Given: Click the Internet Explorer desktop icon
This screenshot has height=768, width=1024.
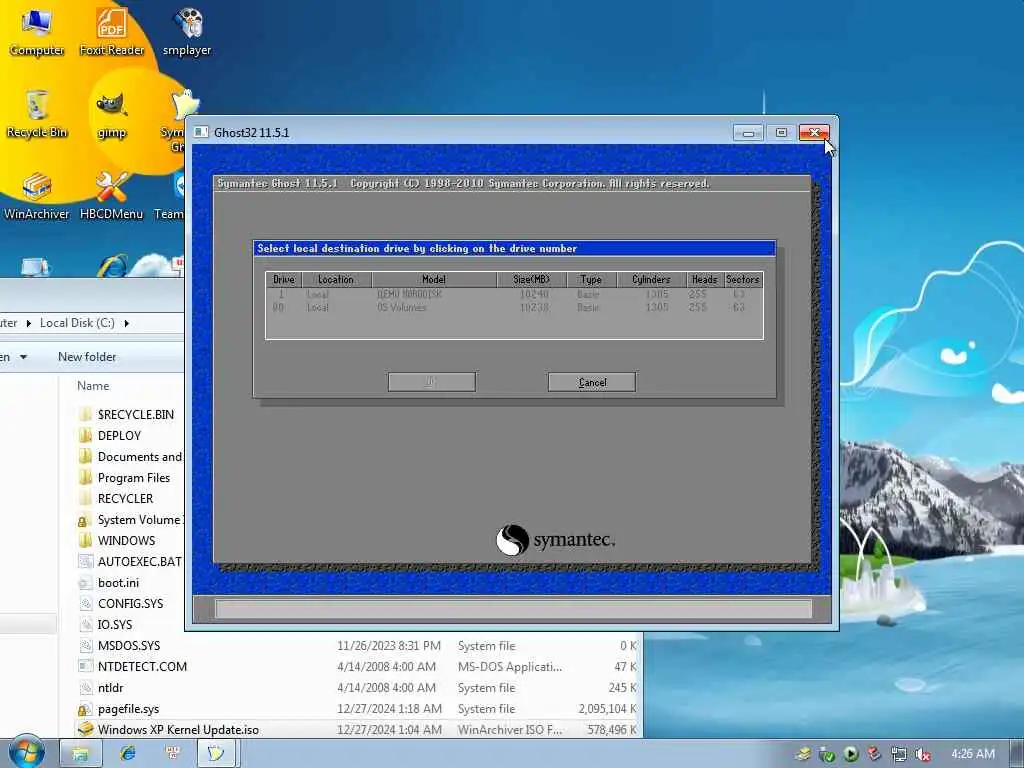Looking at the screenshot, I should 112,266.
